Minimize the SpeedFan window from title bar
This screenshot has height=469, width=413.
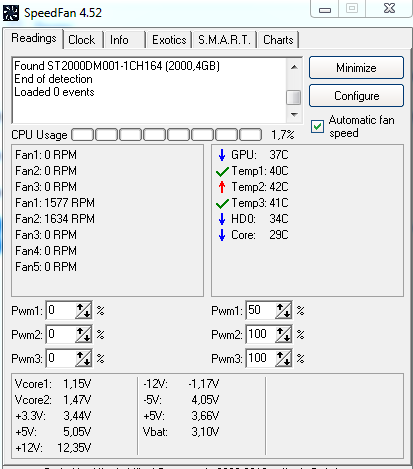[325, 9]
